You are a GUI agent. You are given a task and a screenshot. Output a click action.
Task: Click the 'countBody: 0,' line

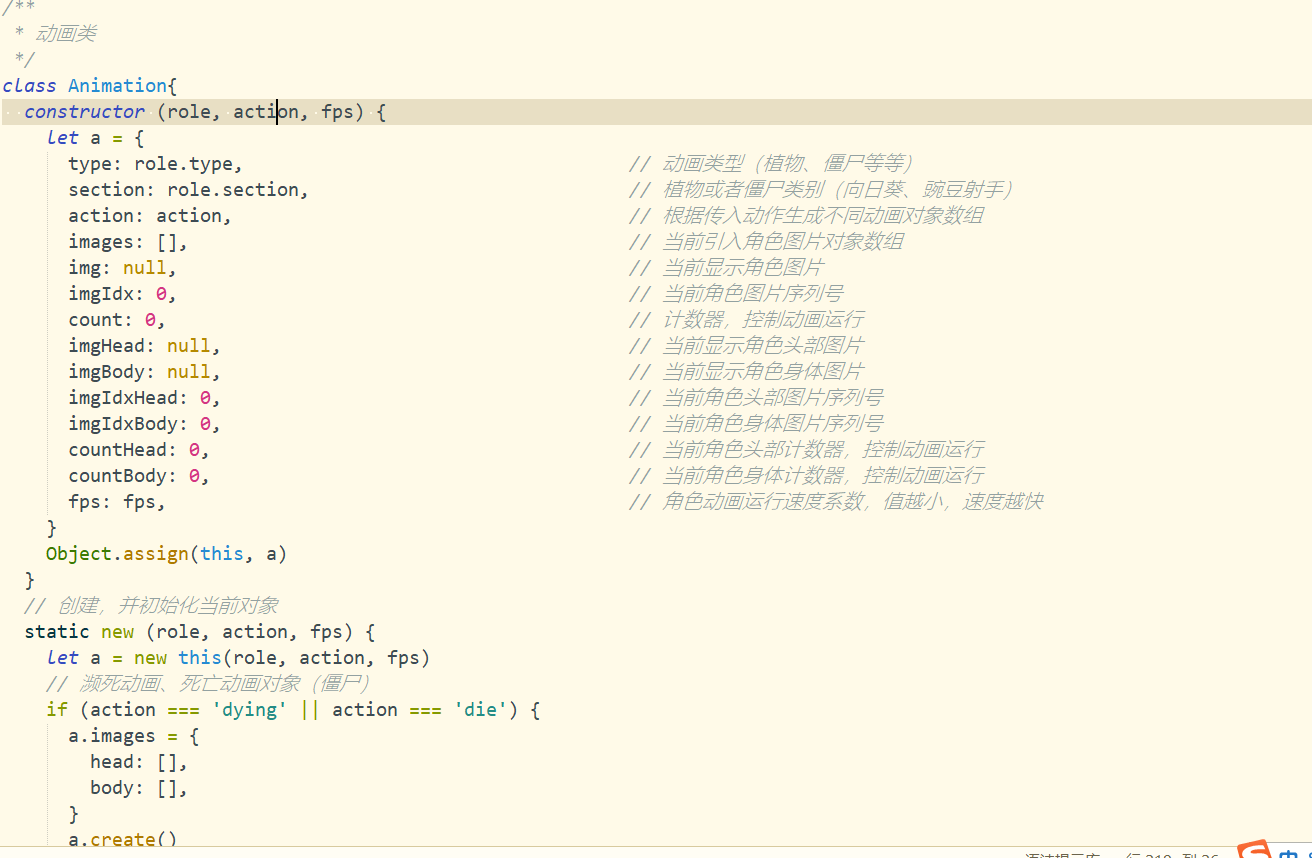click(x=139, y=475)
